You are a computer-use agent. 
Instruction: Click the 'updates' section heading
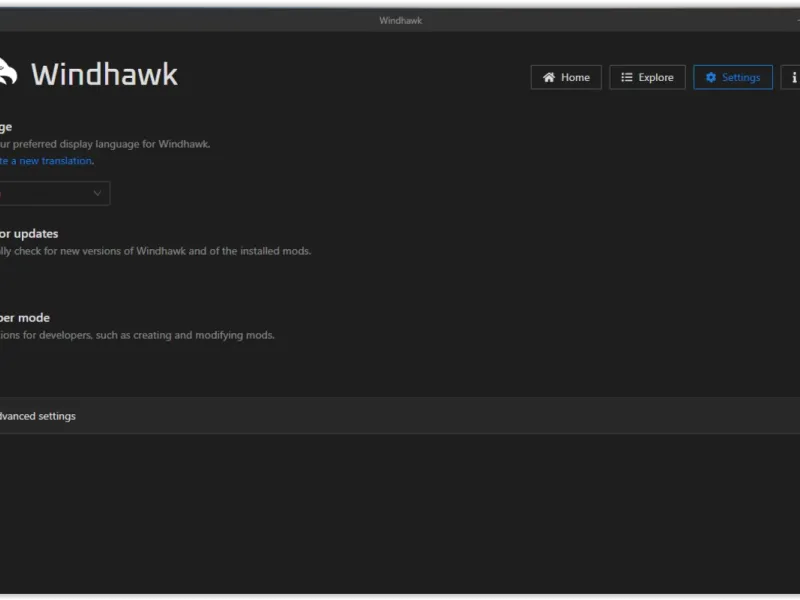29,234
